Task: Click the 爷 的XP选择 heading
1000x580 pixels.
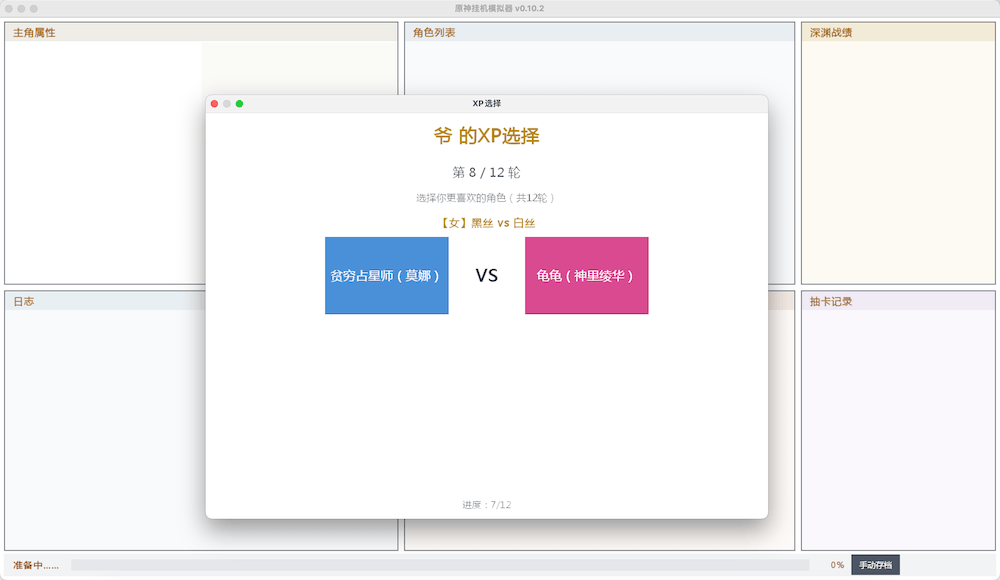Action: click(x=487, y=135)
